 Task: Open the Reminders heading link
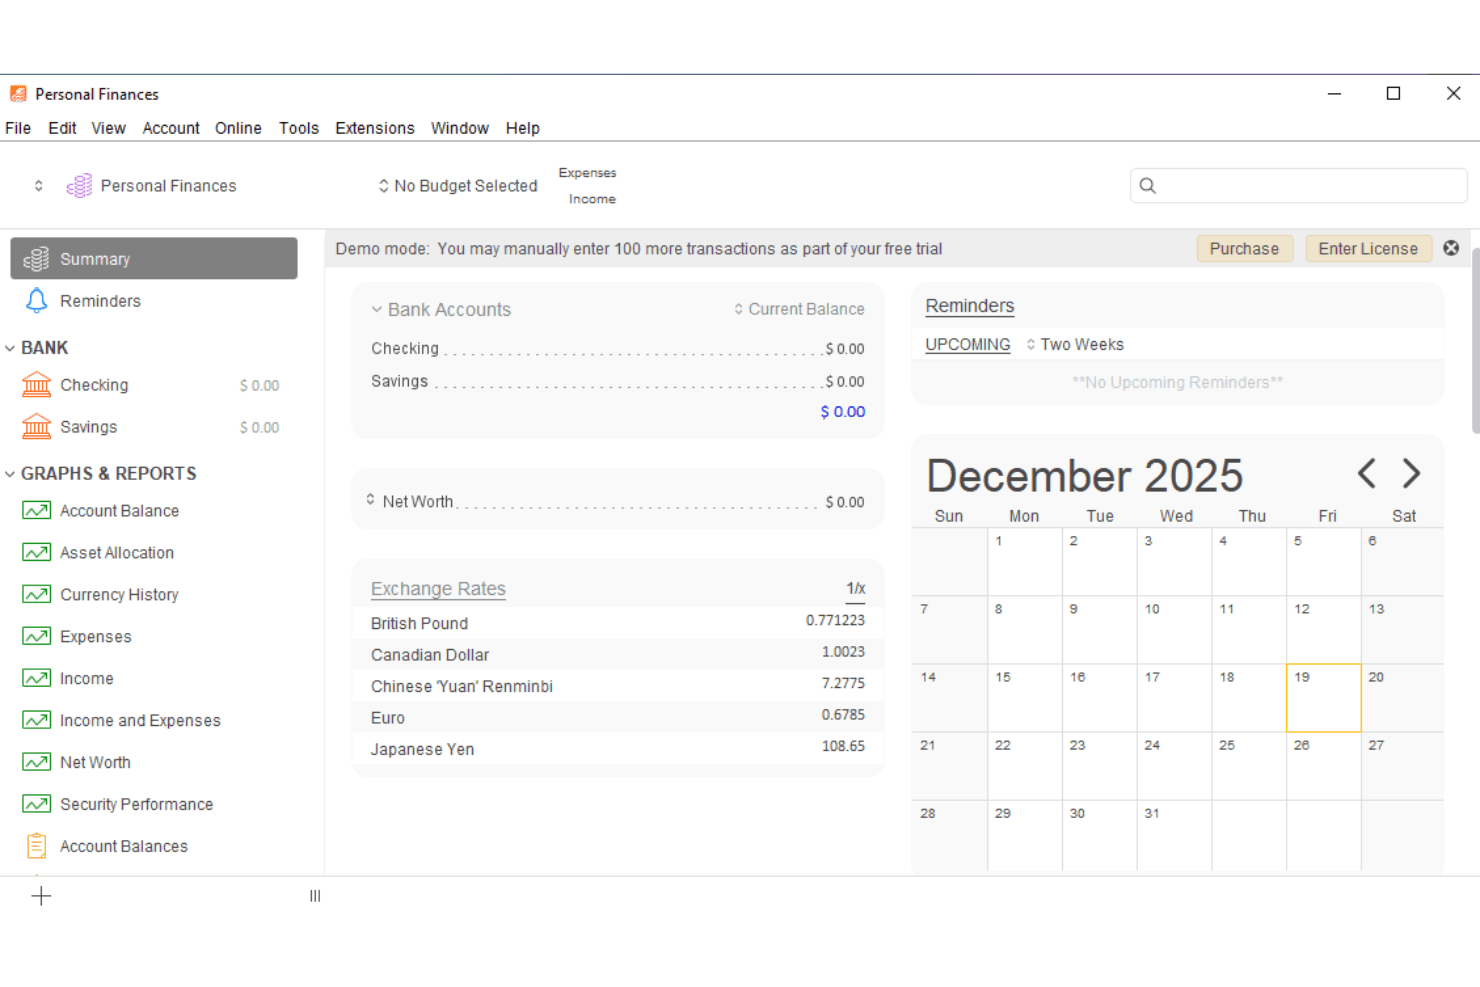(x=970, y=306)
